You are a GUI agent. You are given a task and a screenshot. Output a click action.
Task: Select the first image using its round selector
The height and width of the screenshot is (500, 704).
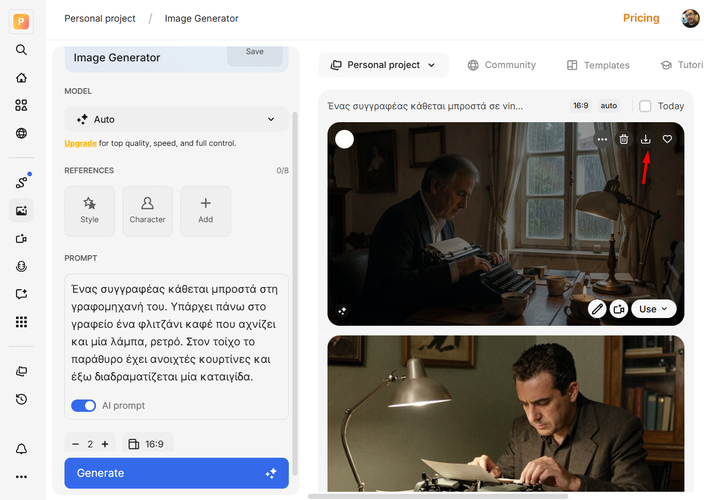[x=344, y=139]
